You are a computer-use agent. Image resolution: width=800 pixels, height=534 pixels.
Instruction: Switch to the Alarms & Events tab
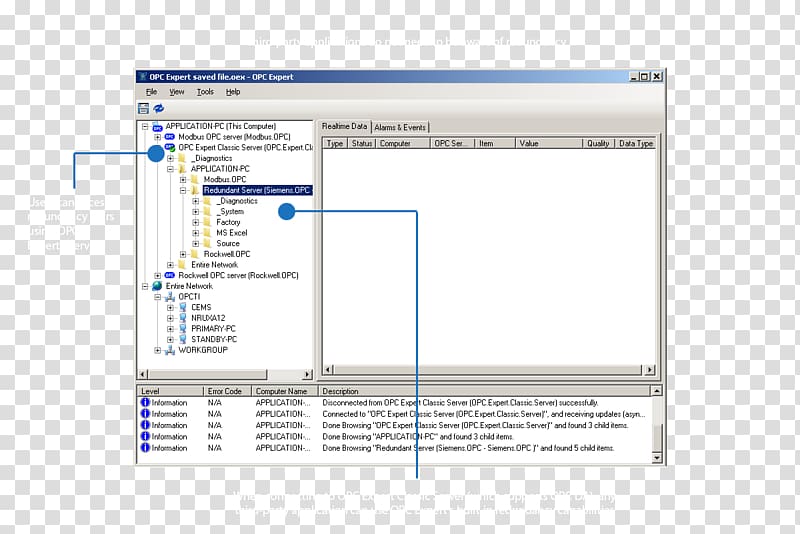click(x=400, y=128)
